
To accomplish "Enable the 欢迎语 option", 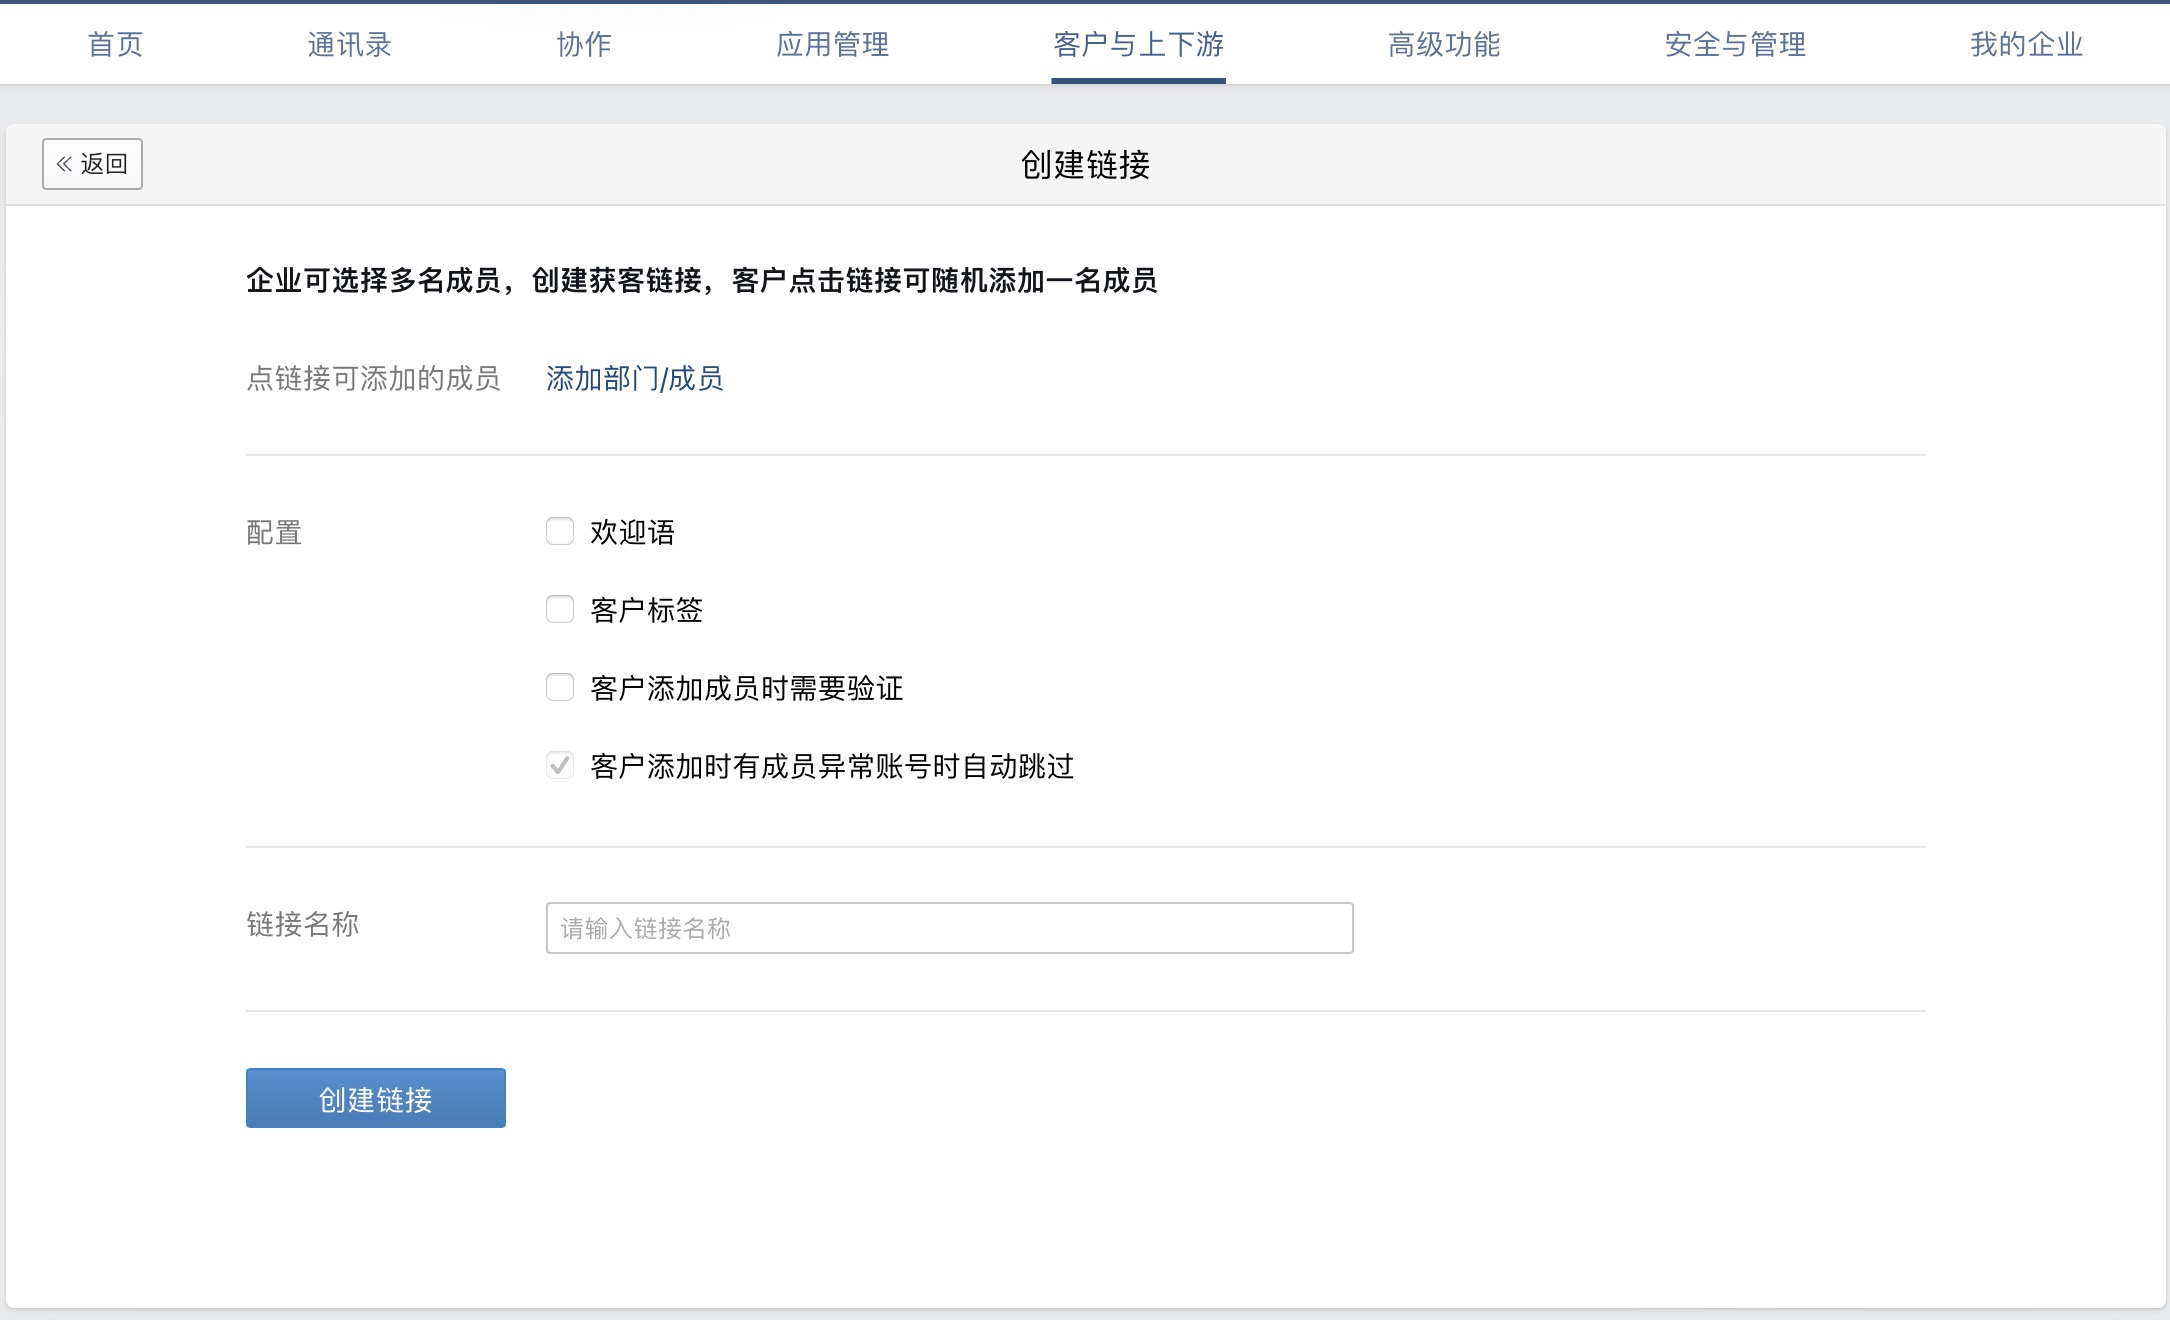I will tap(560, 532).
